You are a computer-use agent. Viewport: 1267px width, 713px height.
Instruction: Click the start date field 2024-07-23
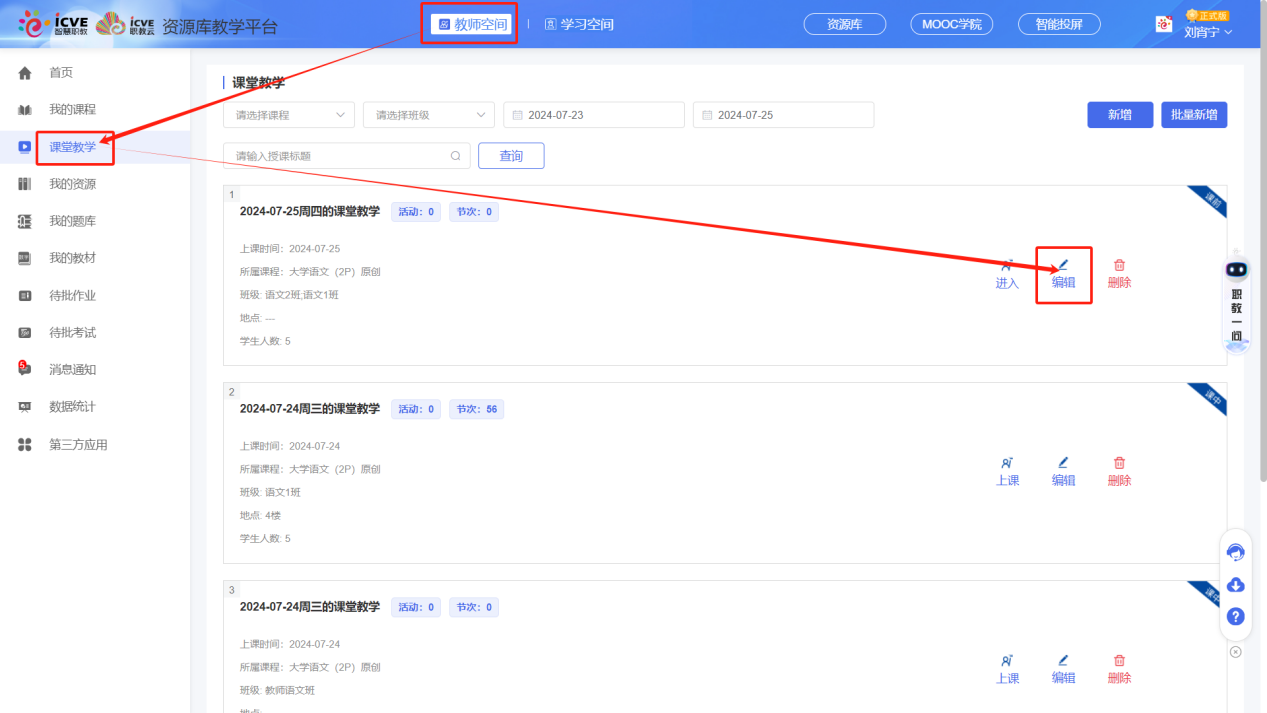[x=594, y=115]
